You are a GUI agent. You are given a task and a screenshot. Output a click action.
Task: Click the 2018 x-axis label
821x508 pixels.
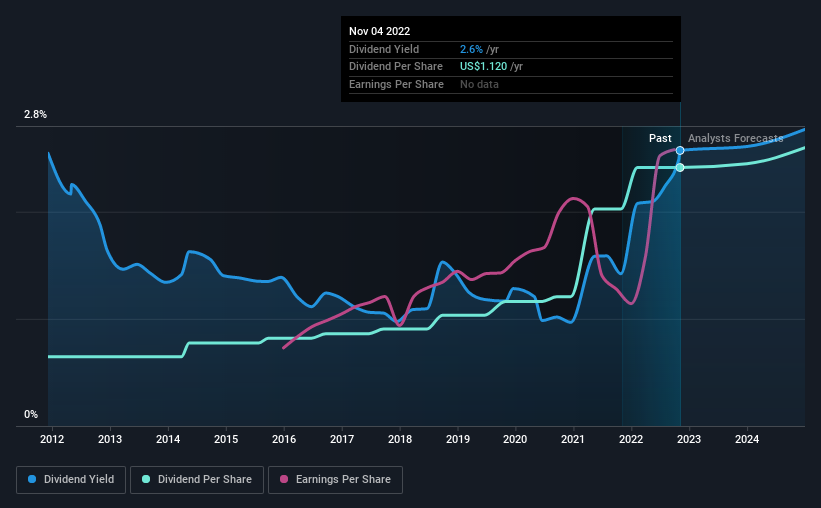click(400, 439)
